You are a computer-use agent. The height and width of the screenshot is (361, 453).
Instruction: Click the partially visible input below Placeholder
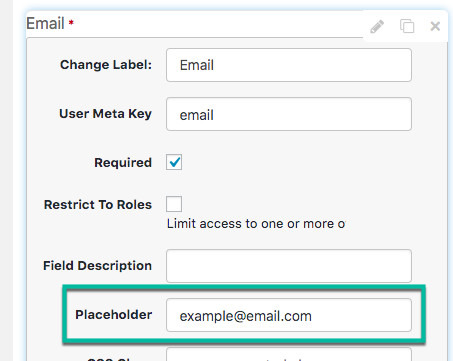coord(289,354)
